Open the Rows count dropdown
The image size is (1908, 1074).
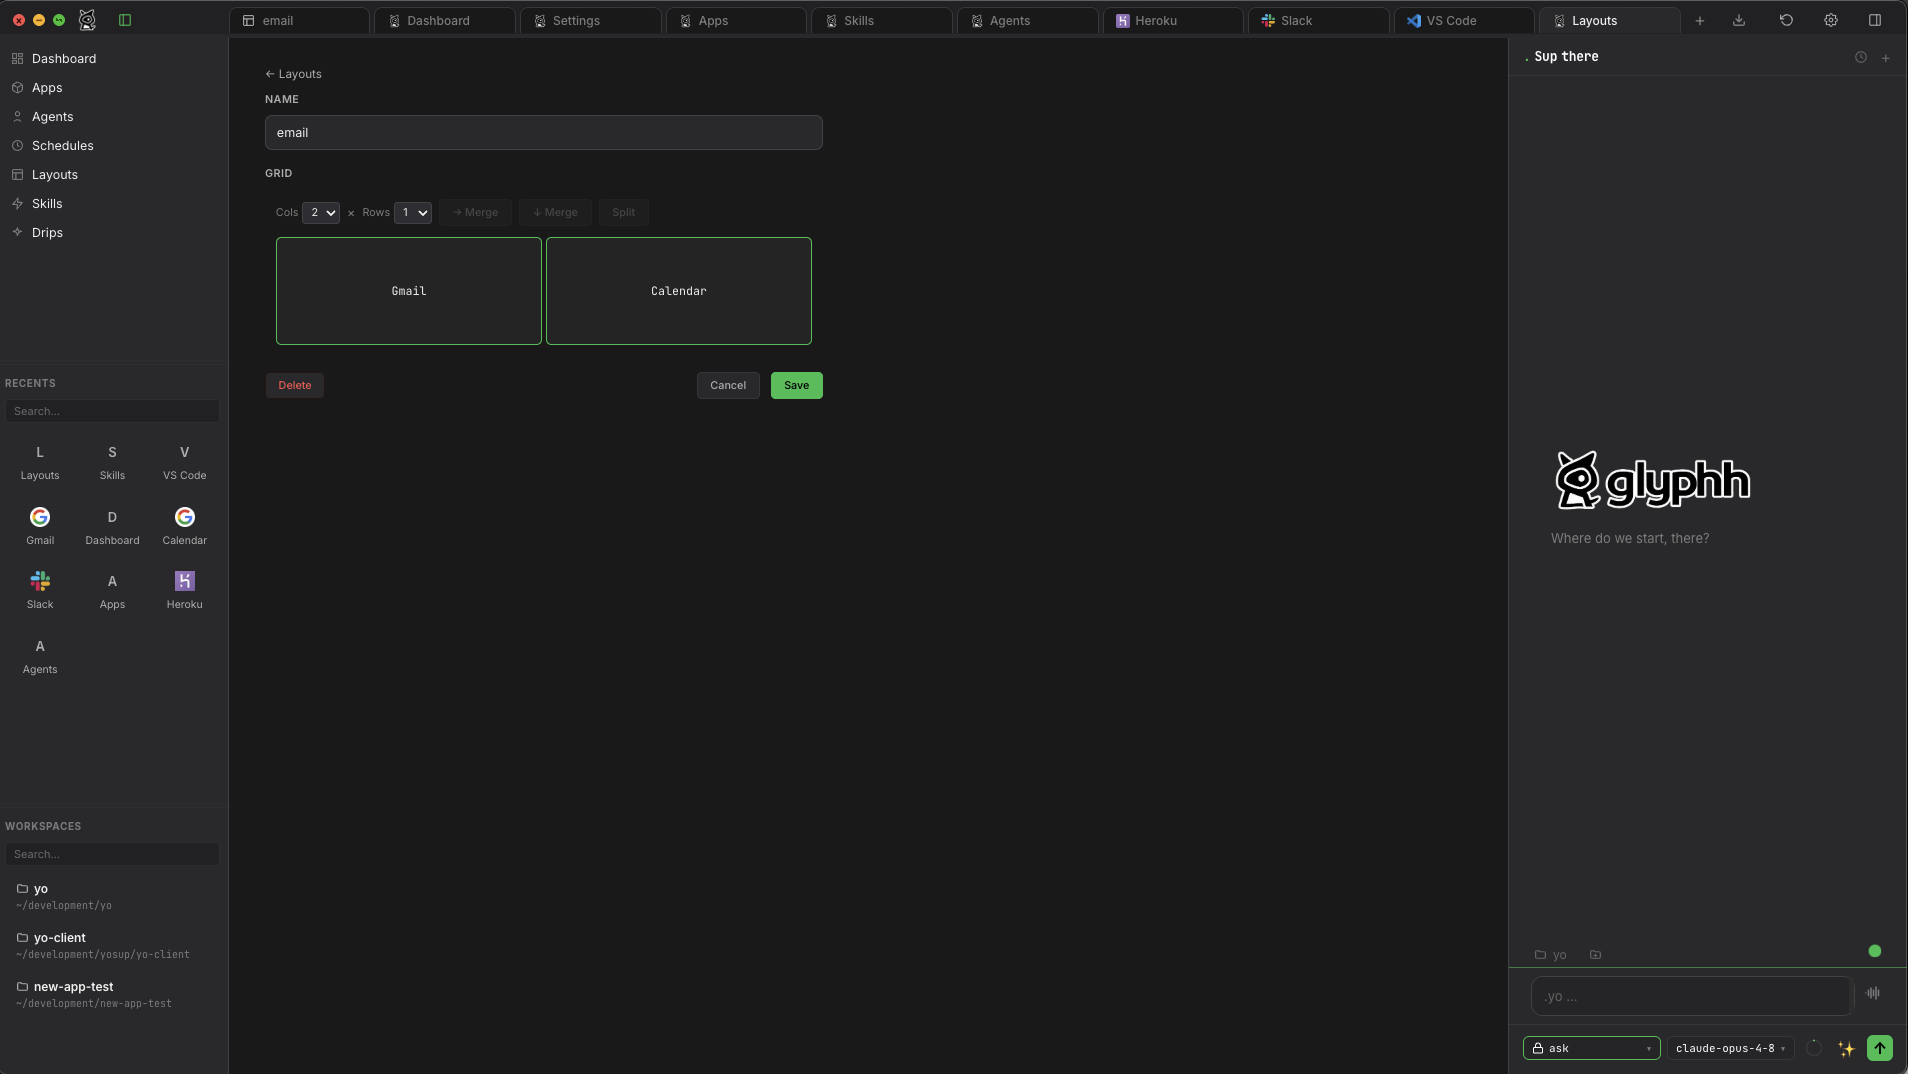(413, 213)
